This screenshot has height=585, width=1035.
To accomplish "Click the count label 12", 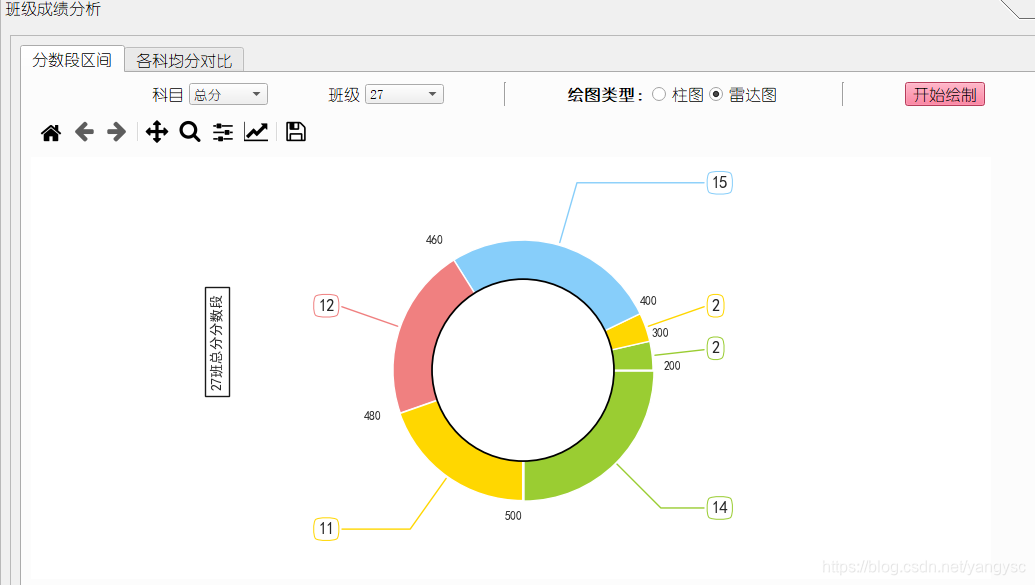I will pyautogui.click(x=326, y=306).
